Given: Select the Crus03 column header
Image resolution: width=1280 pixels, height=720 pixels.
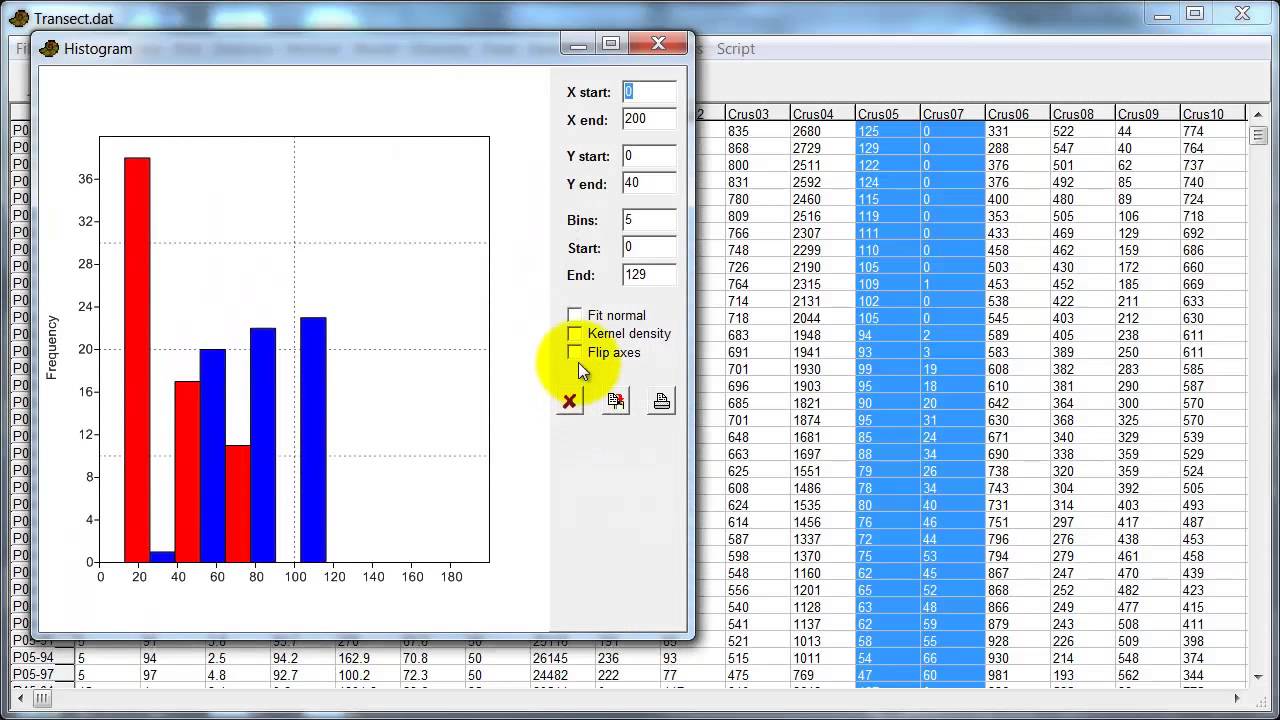Looking at the screenshot, I should [758, 114].
